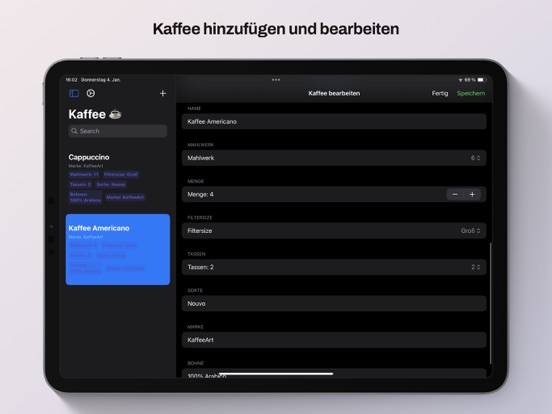This screenshot has width=552, height=414.
Task: Tap the Wi-Fi status icon
Action: tap(460, 80)
